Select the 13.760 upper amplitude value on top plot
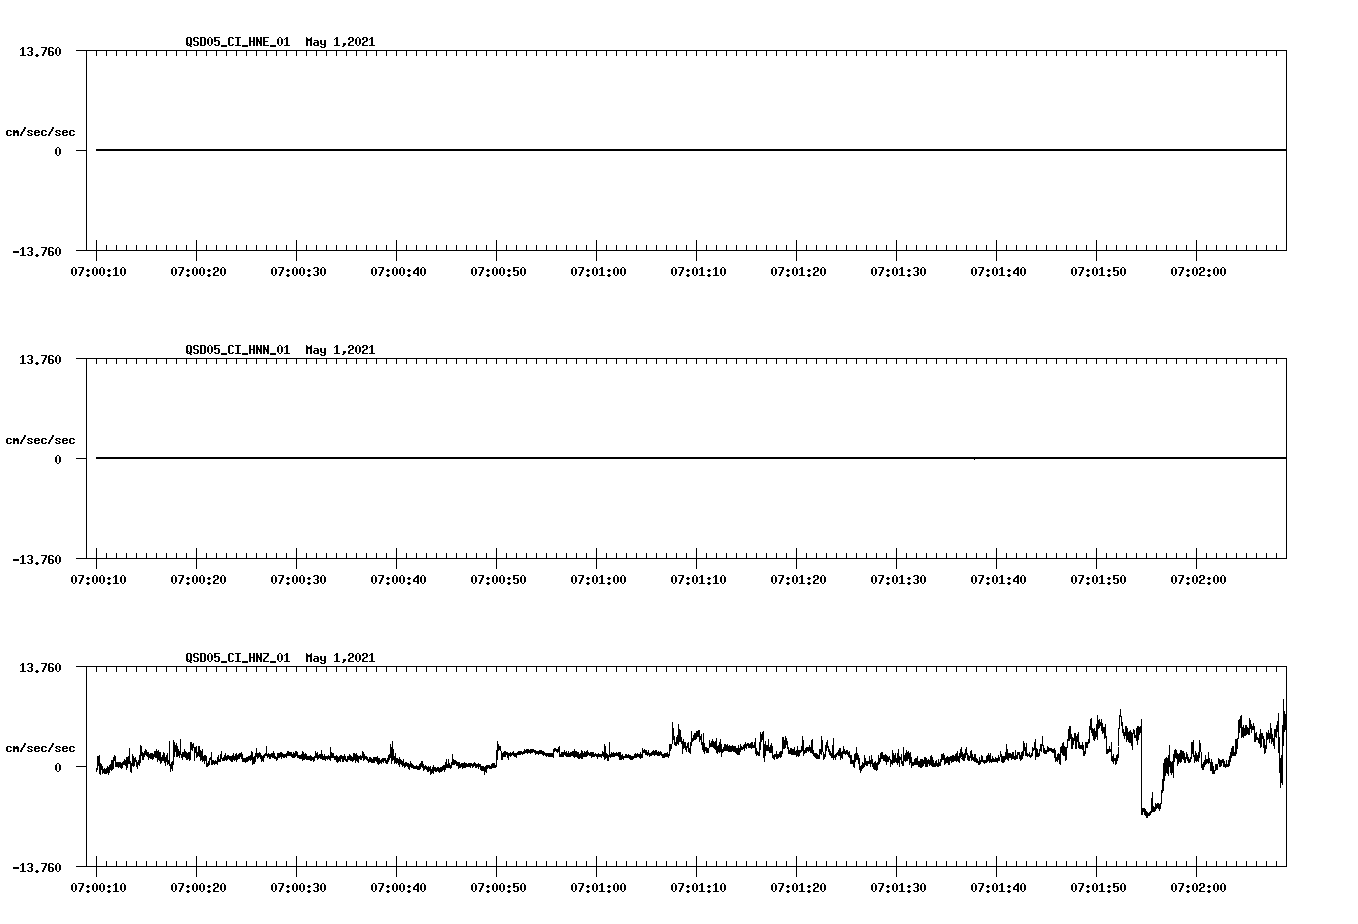The image size is (1358, 924). coord(39,51)
